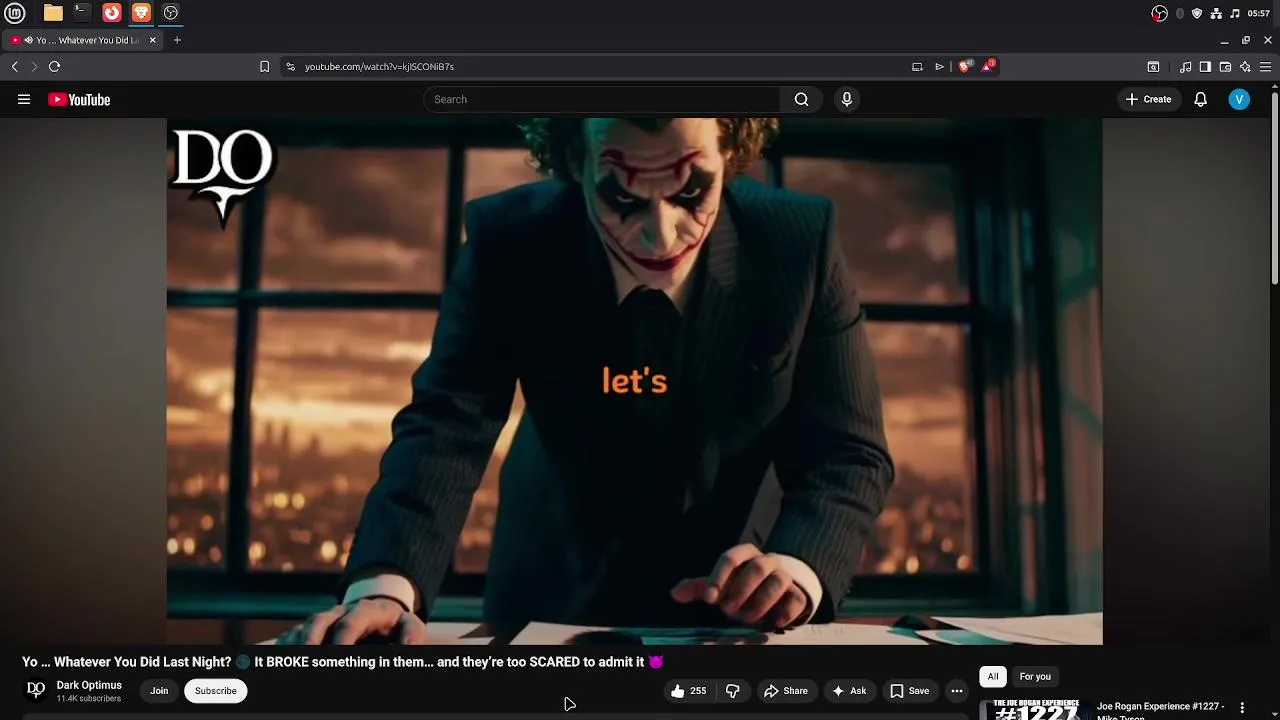The width and height of the screenshot is (1280, 720).
Task: Open the Dark Optimus channel name link
Action: click(89, 685)
